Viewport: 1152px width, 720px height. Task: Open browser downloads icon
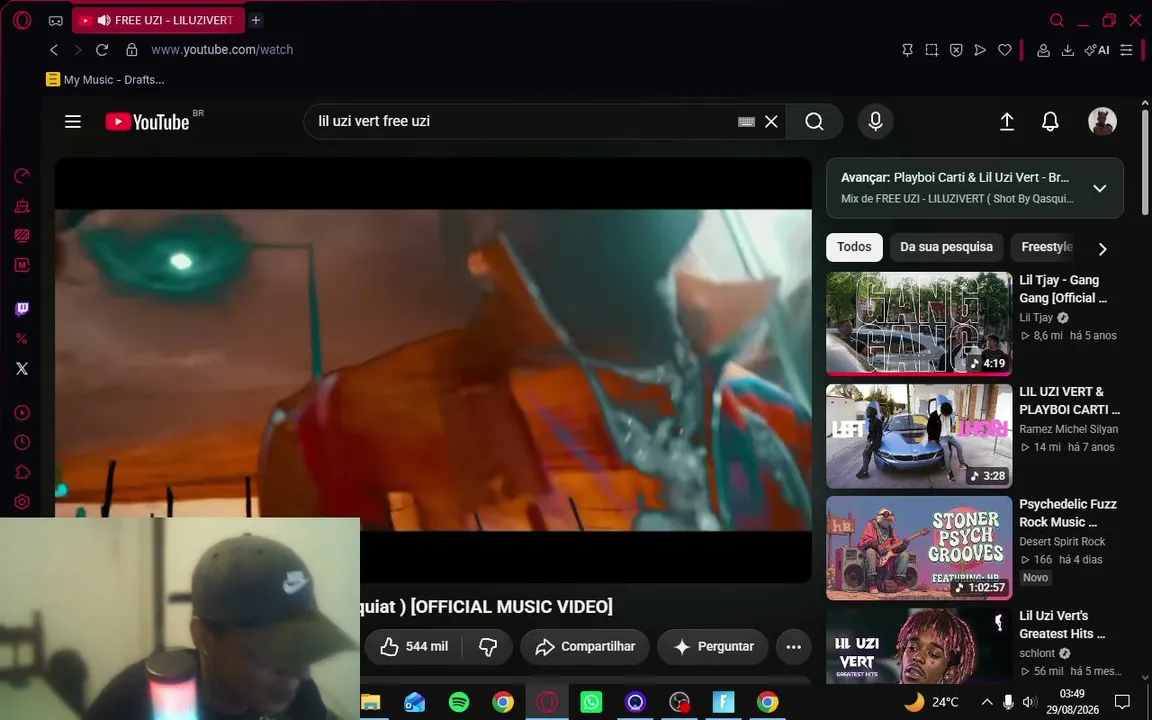(x=1068, y=50)
